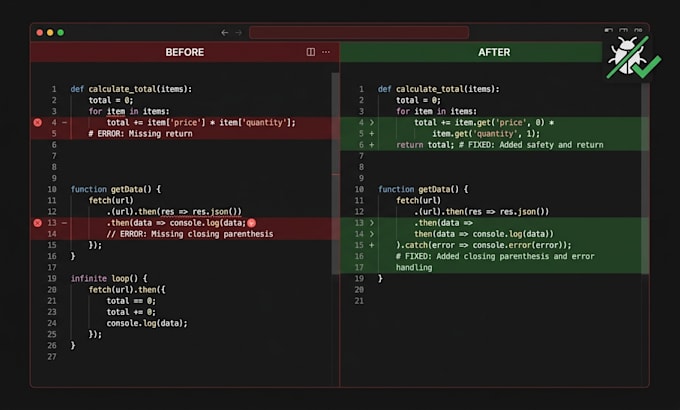
Task: Click the minus deletion marker on line 13
Action: [x=64, y=223]
